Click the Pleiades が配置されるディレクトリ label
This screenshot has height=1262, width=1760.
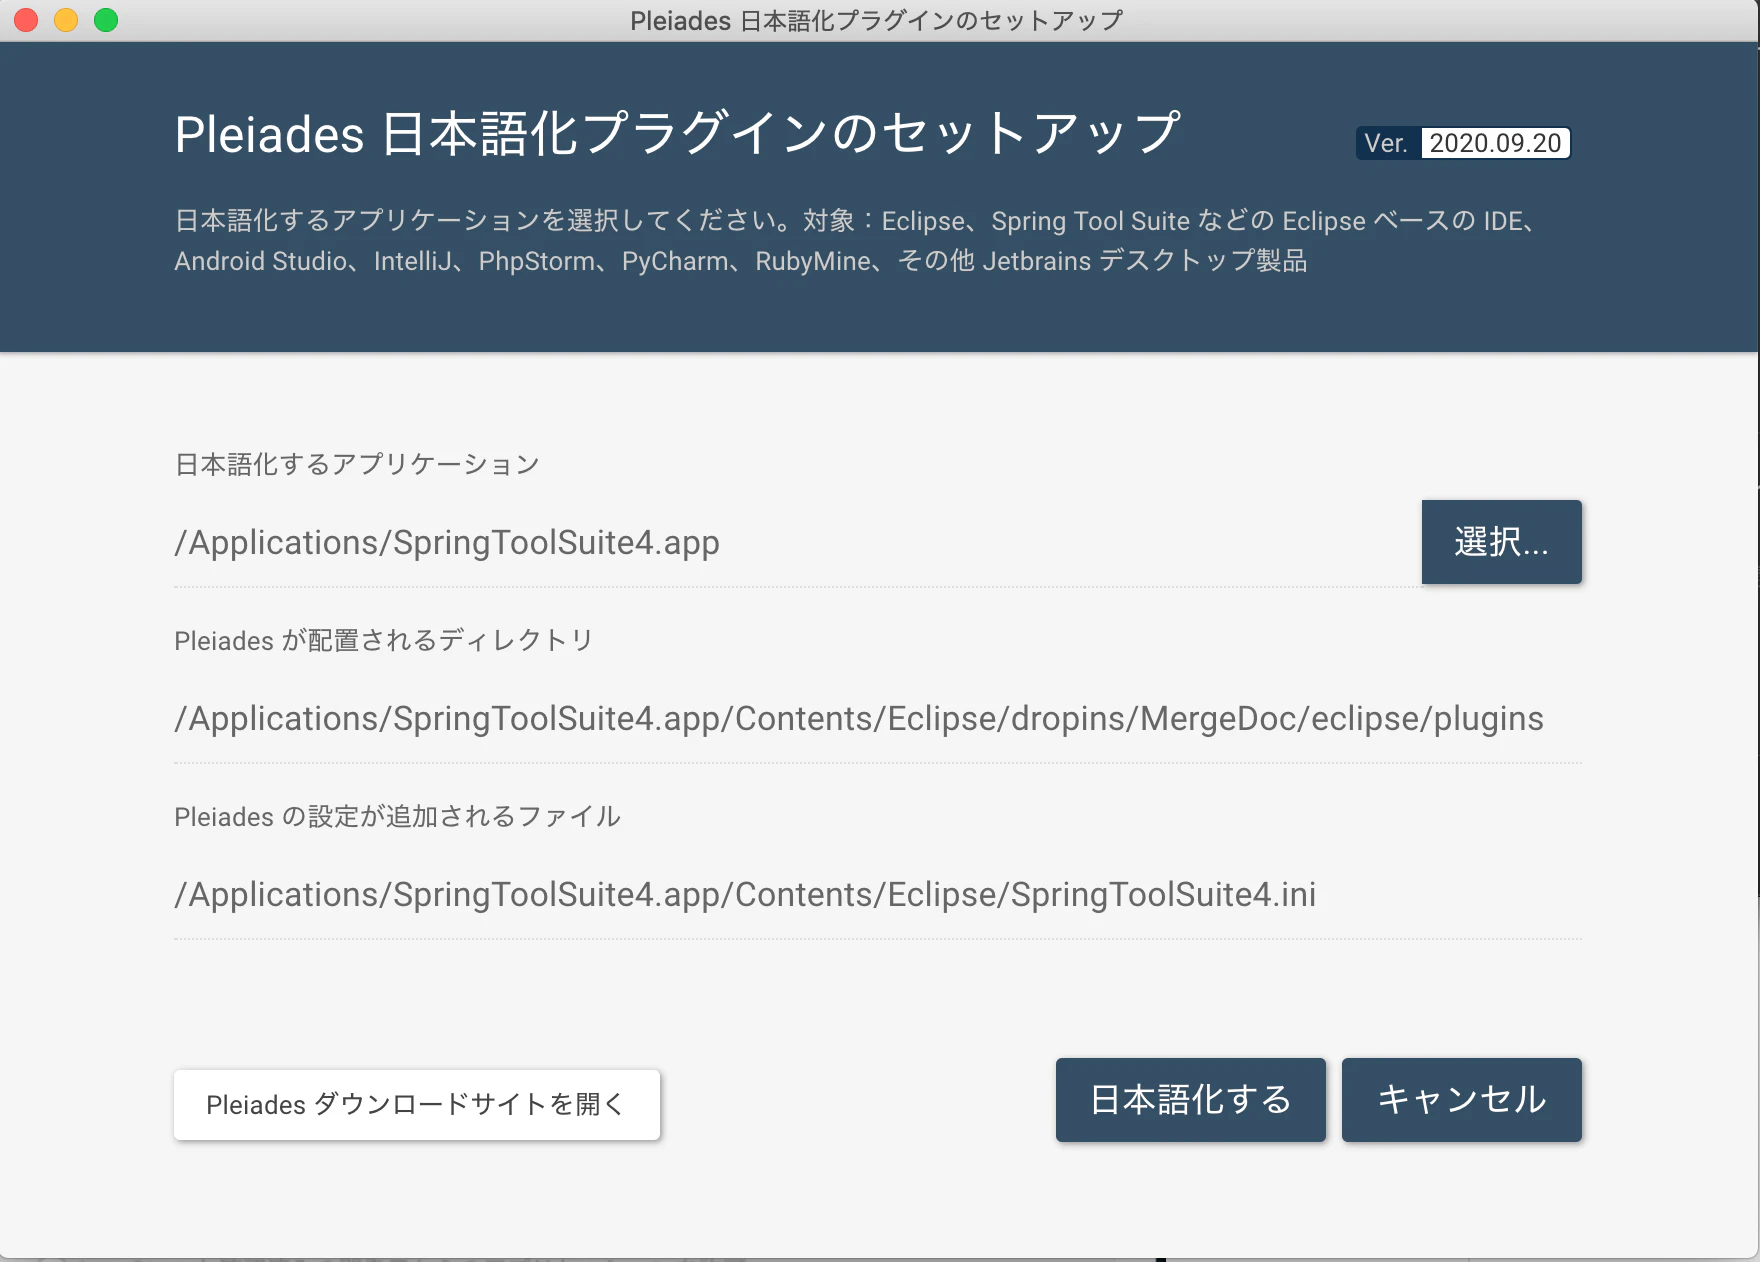tap(382, 640)
